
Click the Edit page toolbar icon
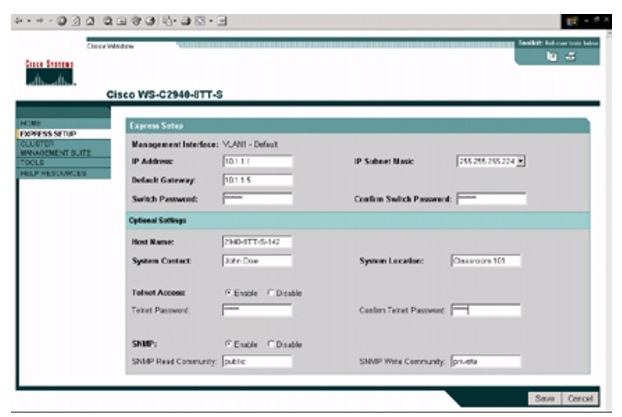(200, 21)
